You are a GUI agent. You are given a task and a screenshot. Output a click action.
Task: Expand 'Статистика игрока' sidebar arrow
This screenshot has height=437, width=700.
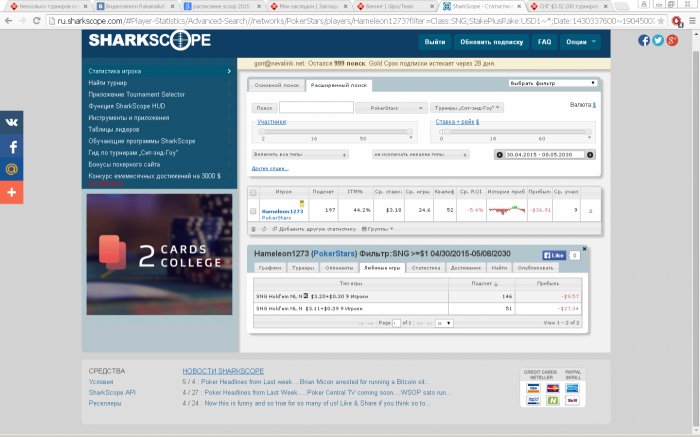pyautogui.click(x=229, y=71)
